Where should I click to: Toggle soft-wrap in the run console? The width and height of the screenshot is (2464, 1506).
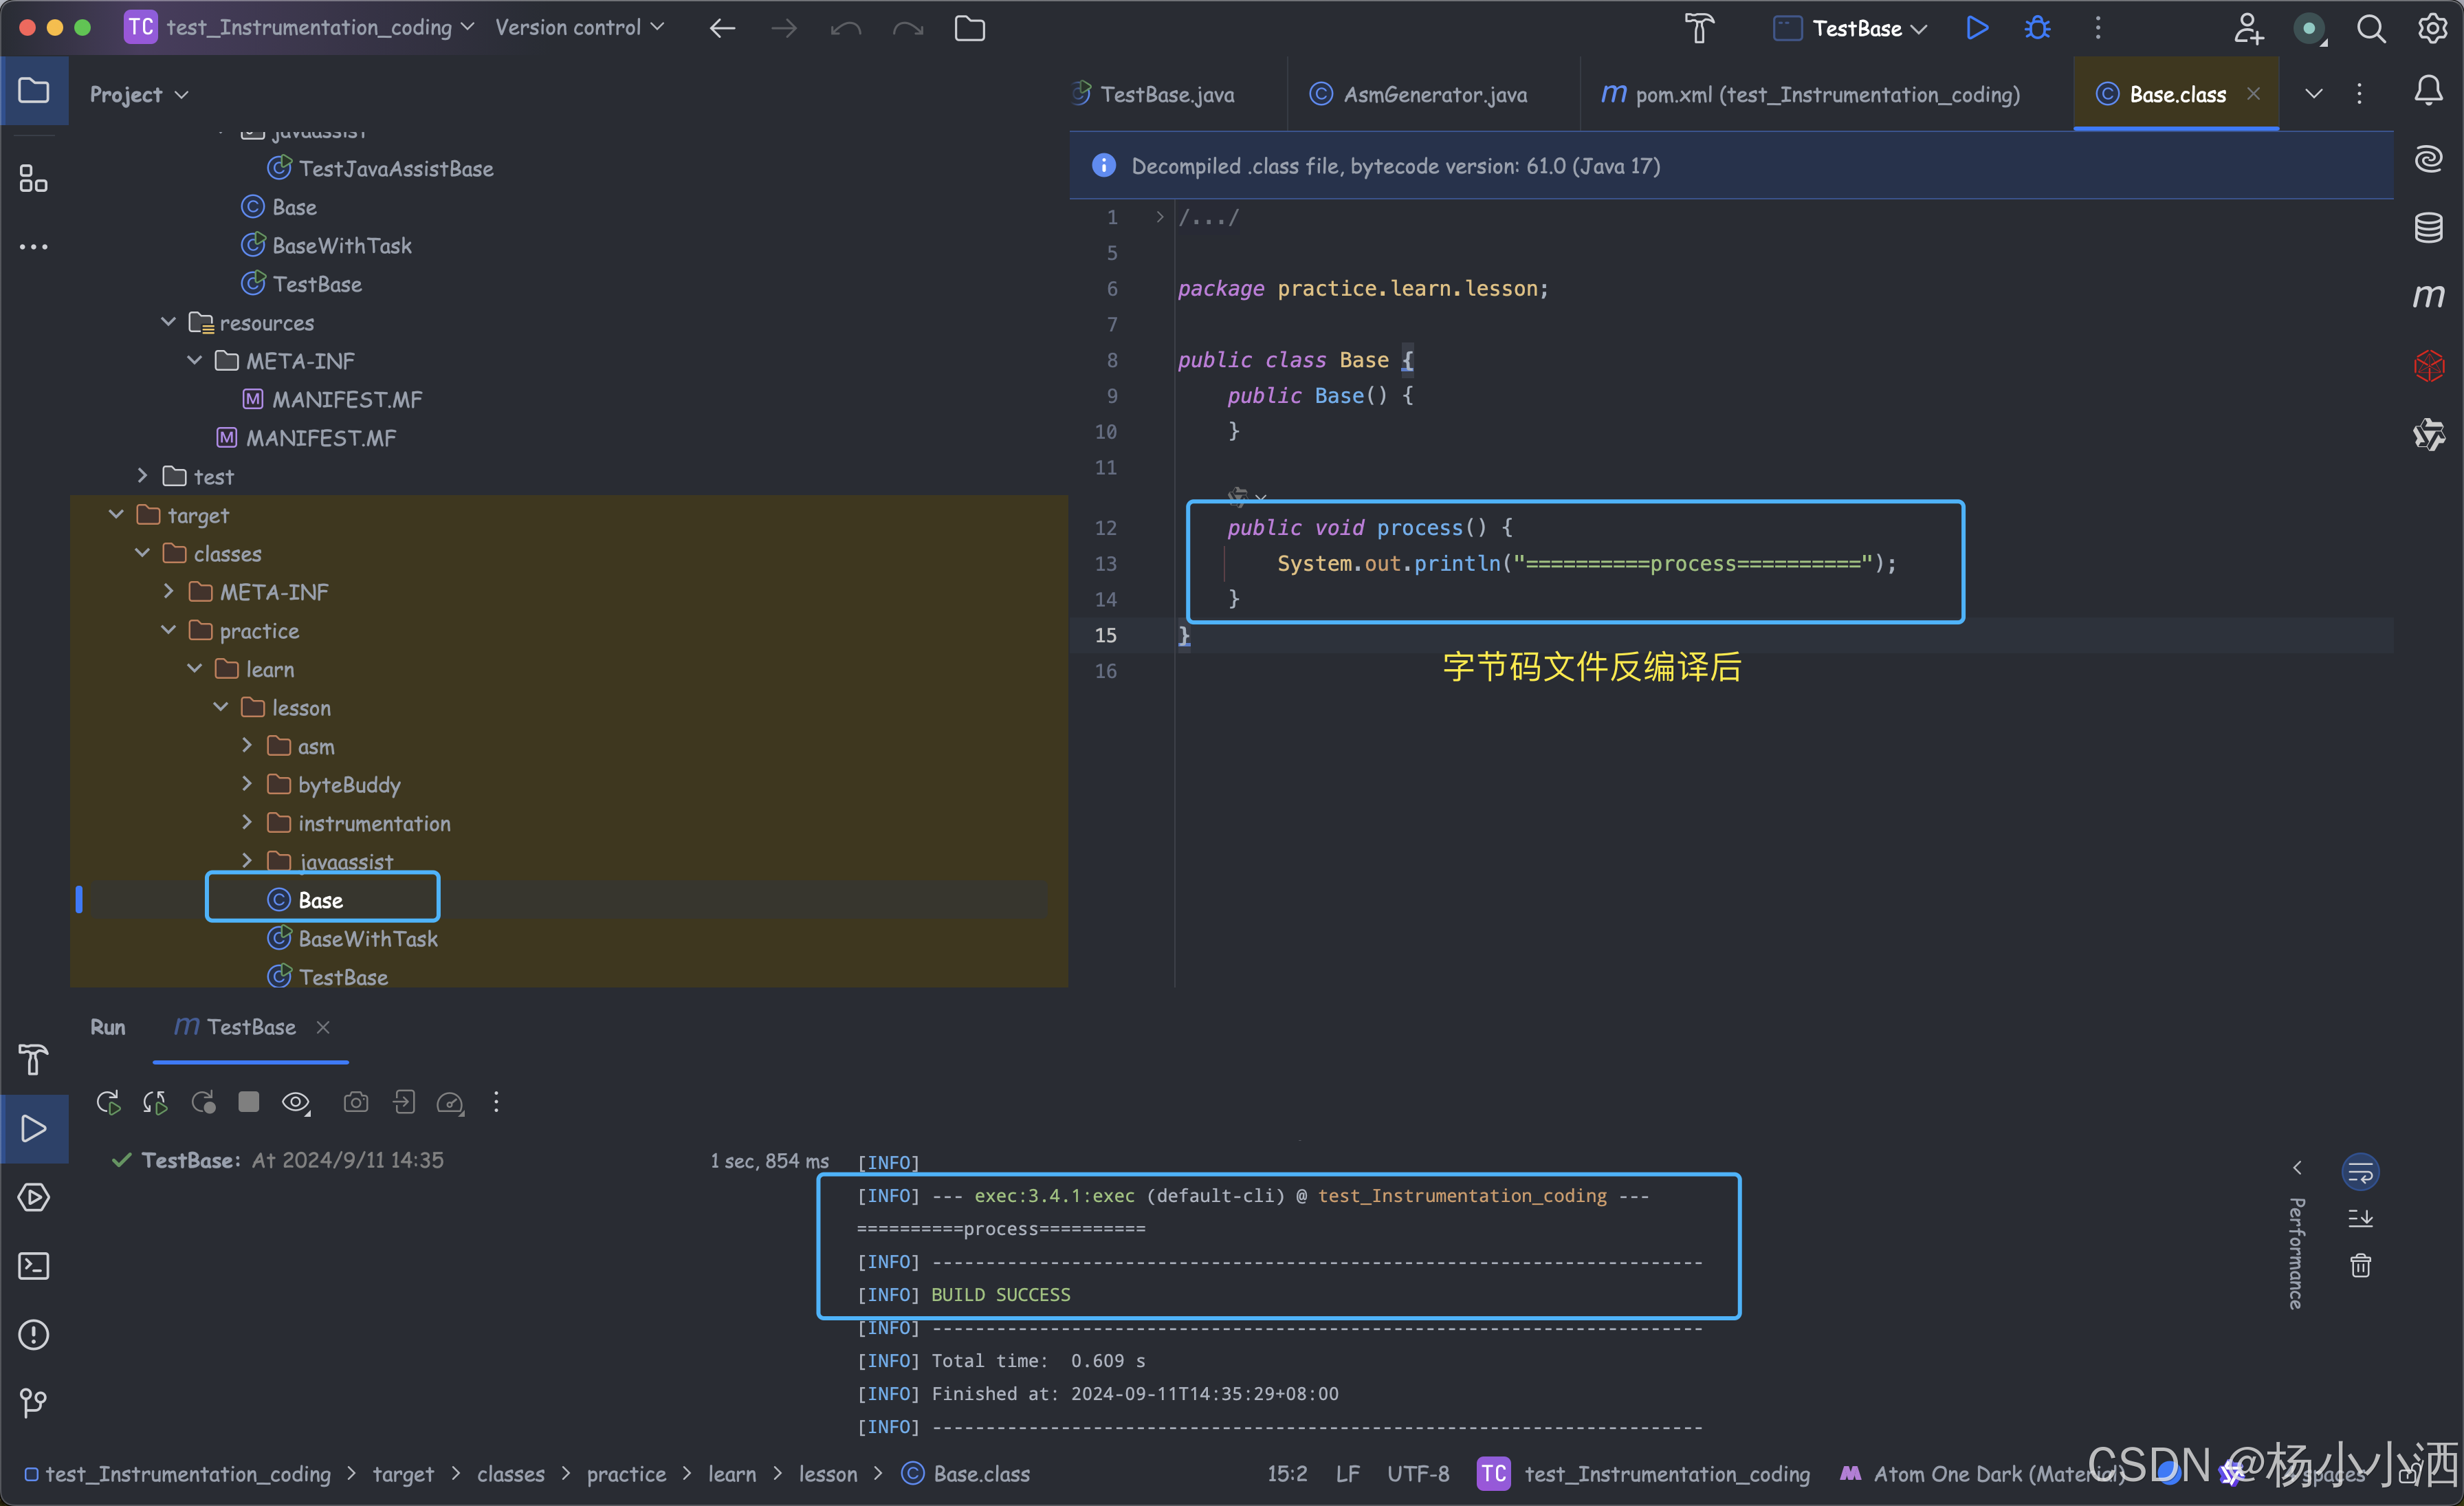pos(2360,1171)
